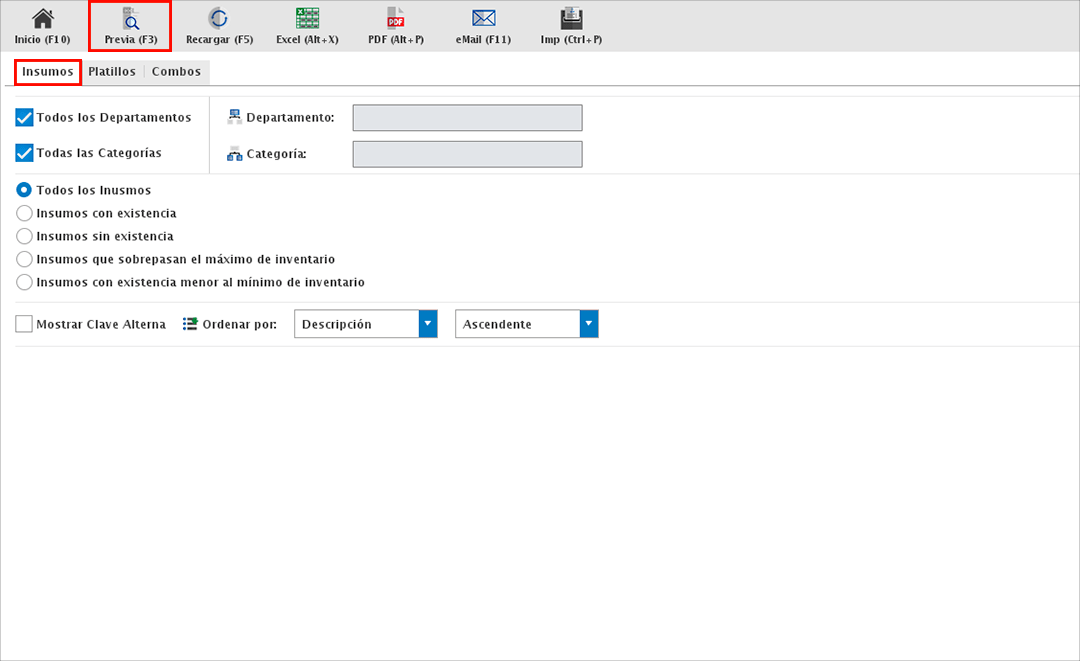The height and width of the screenshot is (661, 1080).
Task: Print with the Imp (Ctrl+P) icon
Action: (x=571, y=19)
